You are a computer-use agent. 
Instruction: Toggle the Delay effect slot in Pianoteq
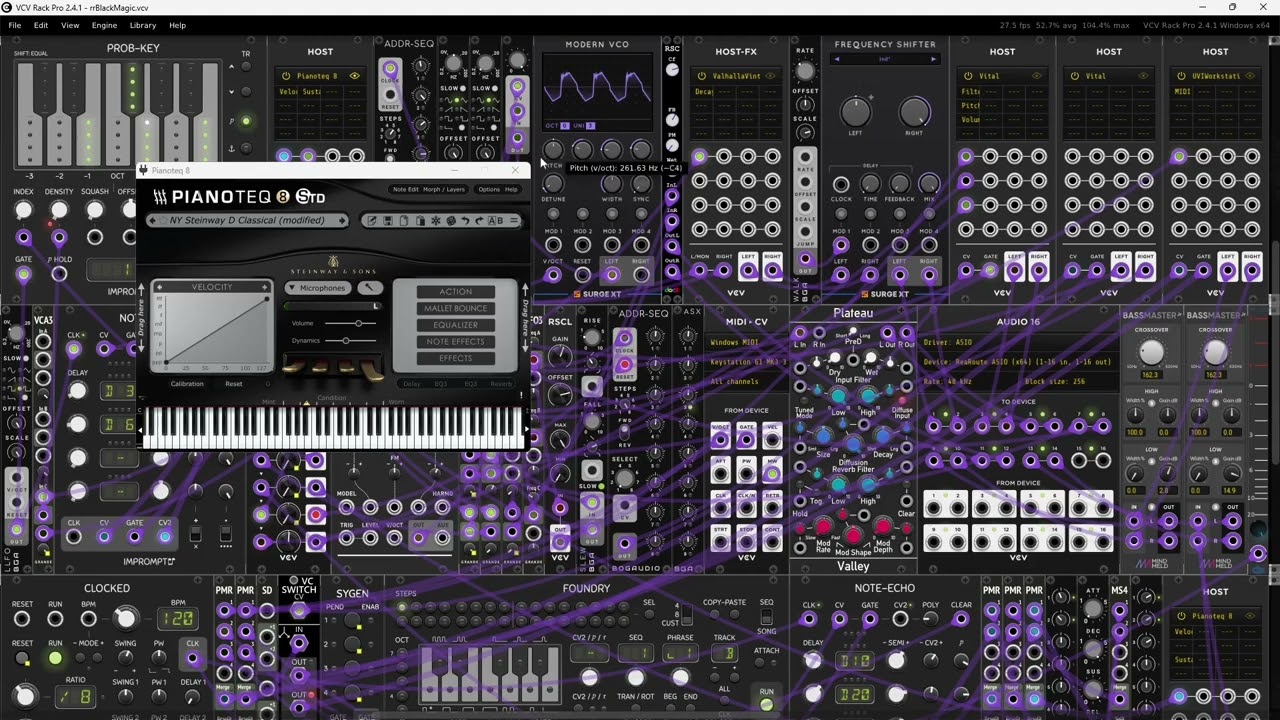(412, 384)
